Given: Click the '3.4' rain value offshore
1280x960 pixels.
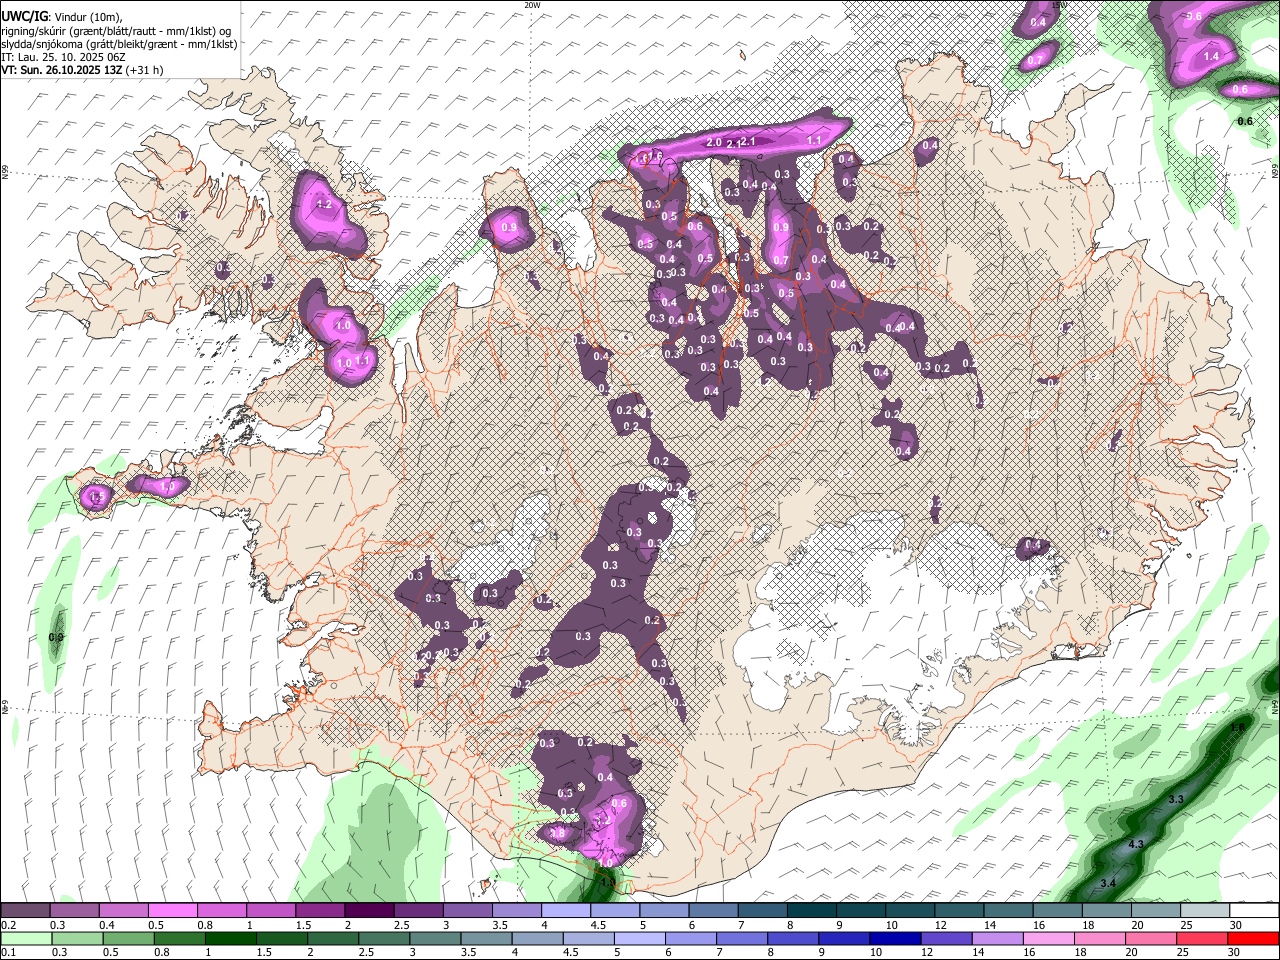Looking at the screenshot, I should 1108,884.
